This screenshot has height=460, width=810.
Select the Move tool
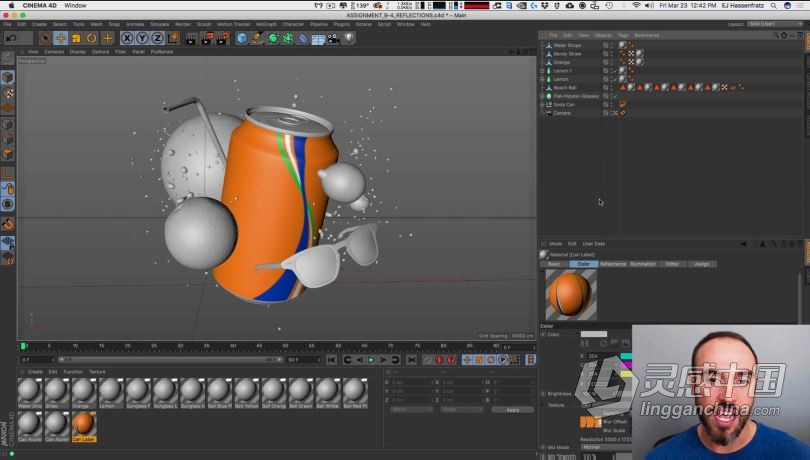click(61, 38)
